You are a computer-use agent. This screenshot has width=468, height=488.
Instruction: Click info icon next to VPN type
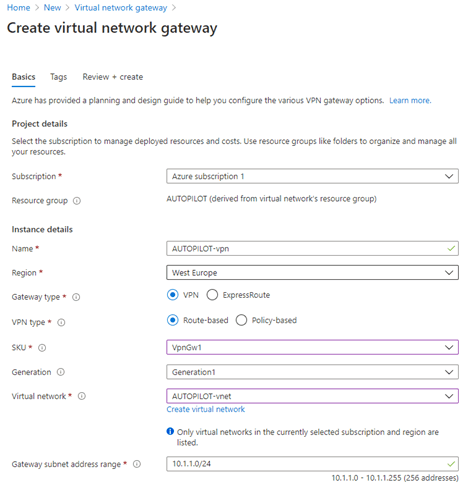click(x=61, y=322)
